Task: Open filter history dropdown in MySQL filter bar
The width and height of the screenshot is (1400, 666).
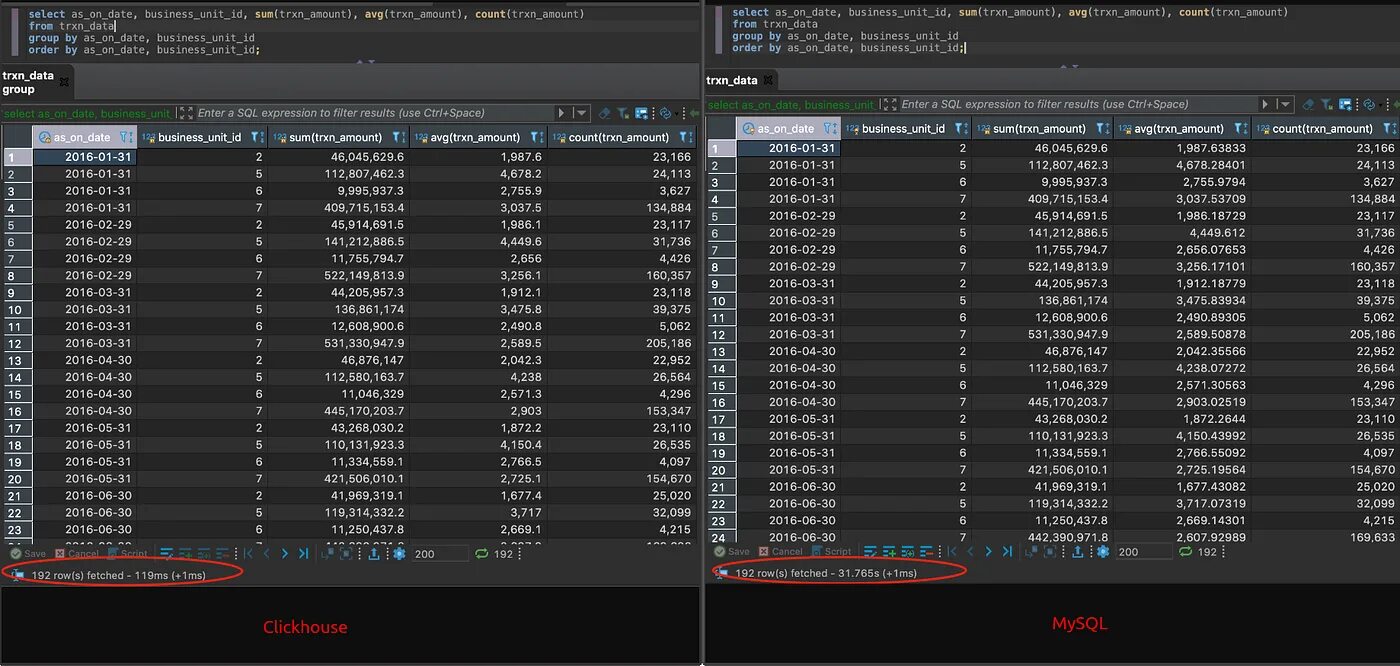Action: [x=1285, y=104]
